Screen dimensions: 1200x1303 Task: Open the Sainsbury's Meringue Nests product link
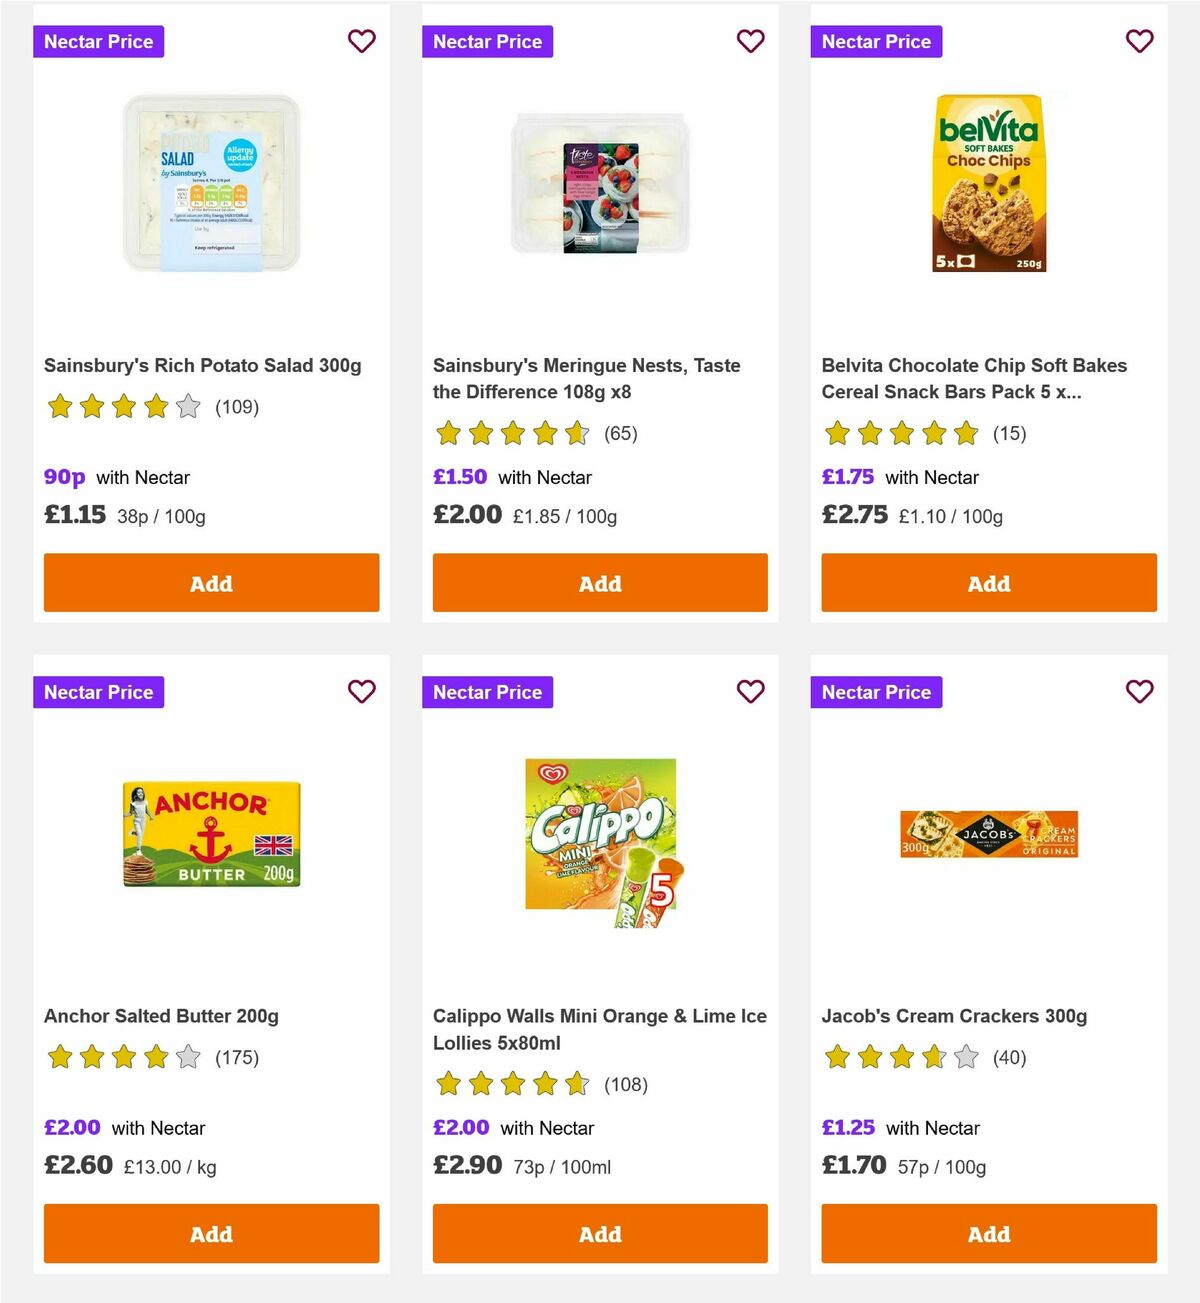[x=586, y=378]
